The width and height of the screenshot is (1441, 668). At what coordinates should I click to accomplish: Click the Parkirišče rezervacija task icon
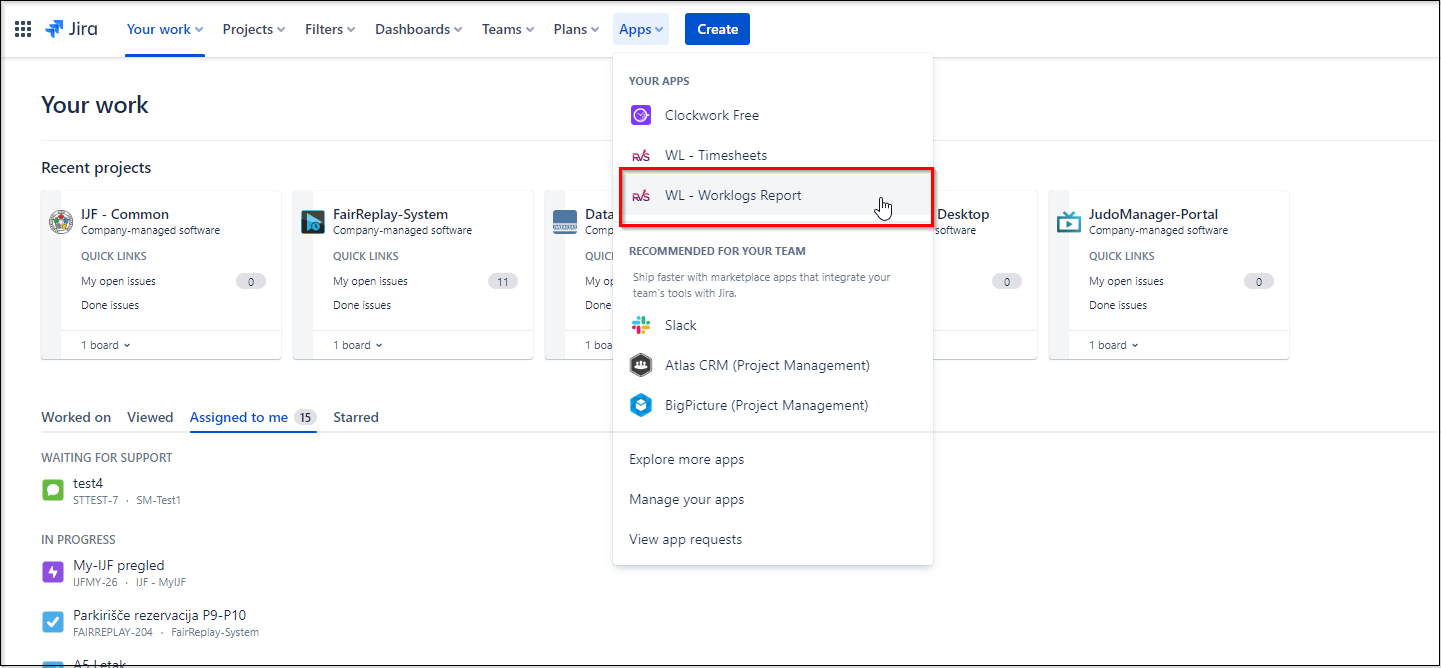[x=53, y=622]
